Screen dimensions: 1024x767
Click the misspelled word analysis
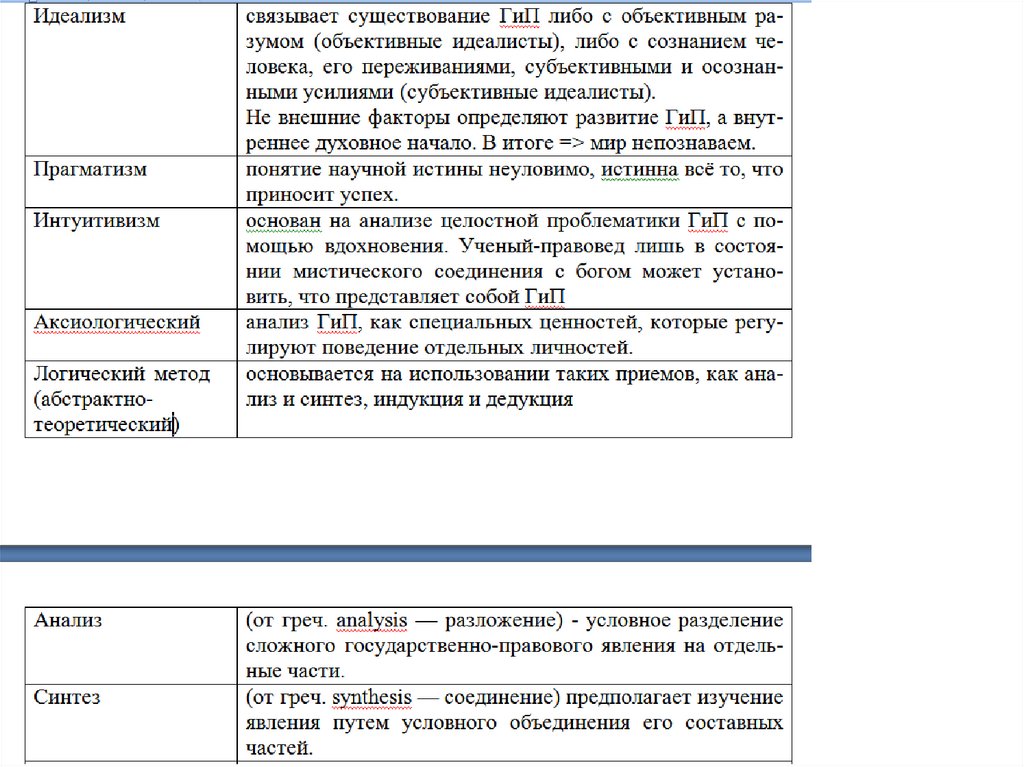[372, 620]
